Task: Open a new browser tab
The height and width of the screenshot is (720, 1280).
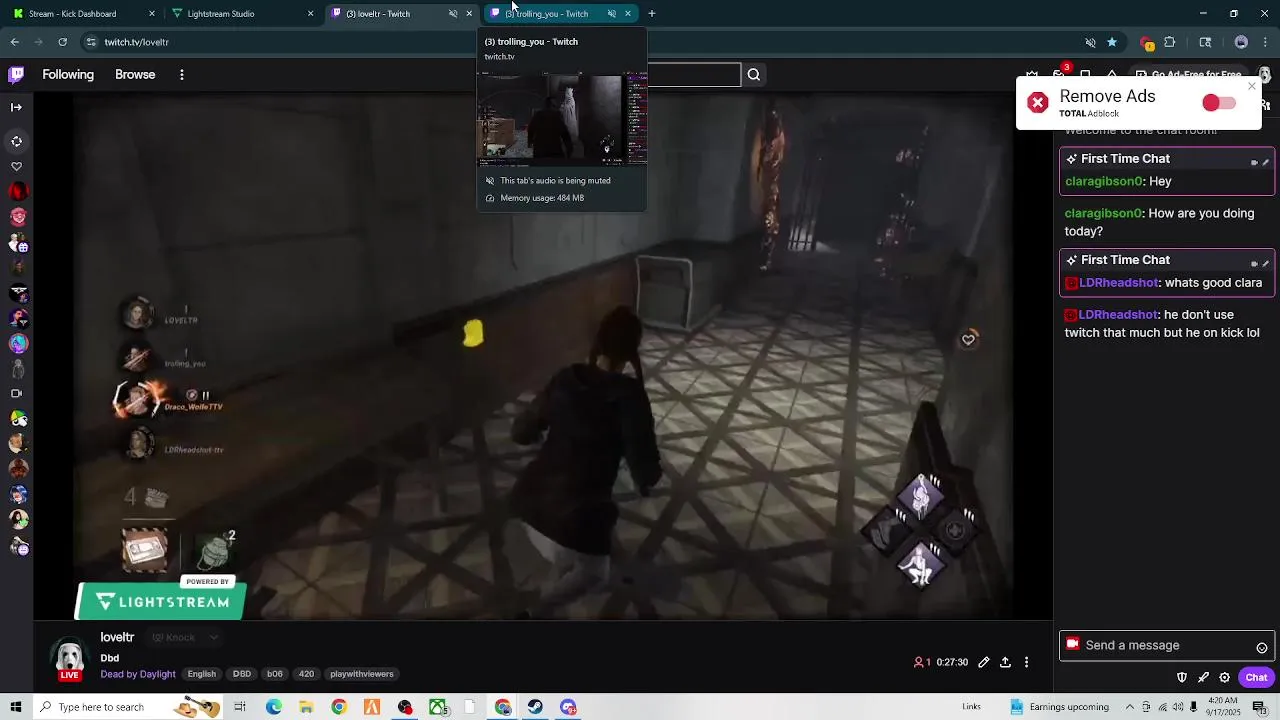Action: click(x=652, y=14)
